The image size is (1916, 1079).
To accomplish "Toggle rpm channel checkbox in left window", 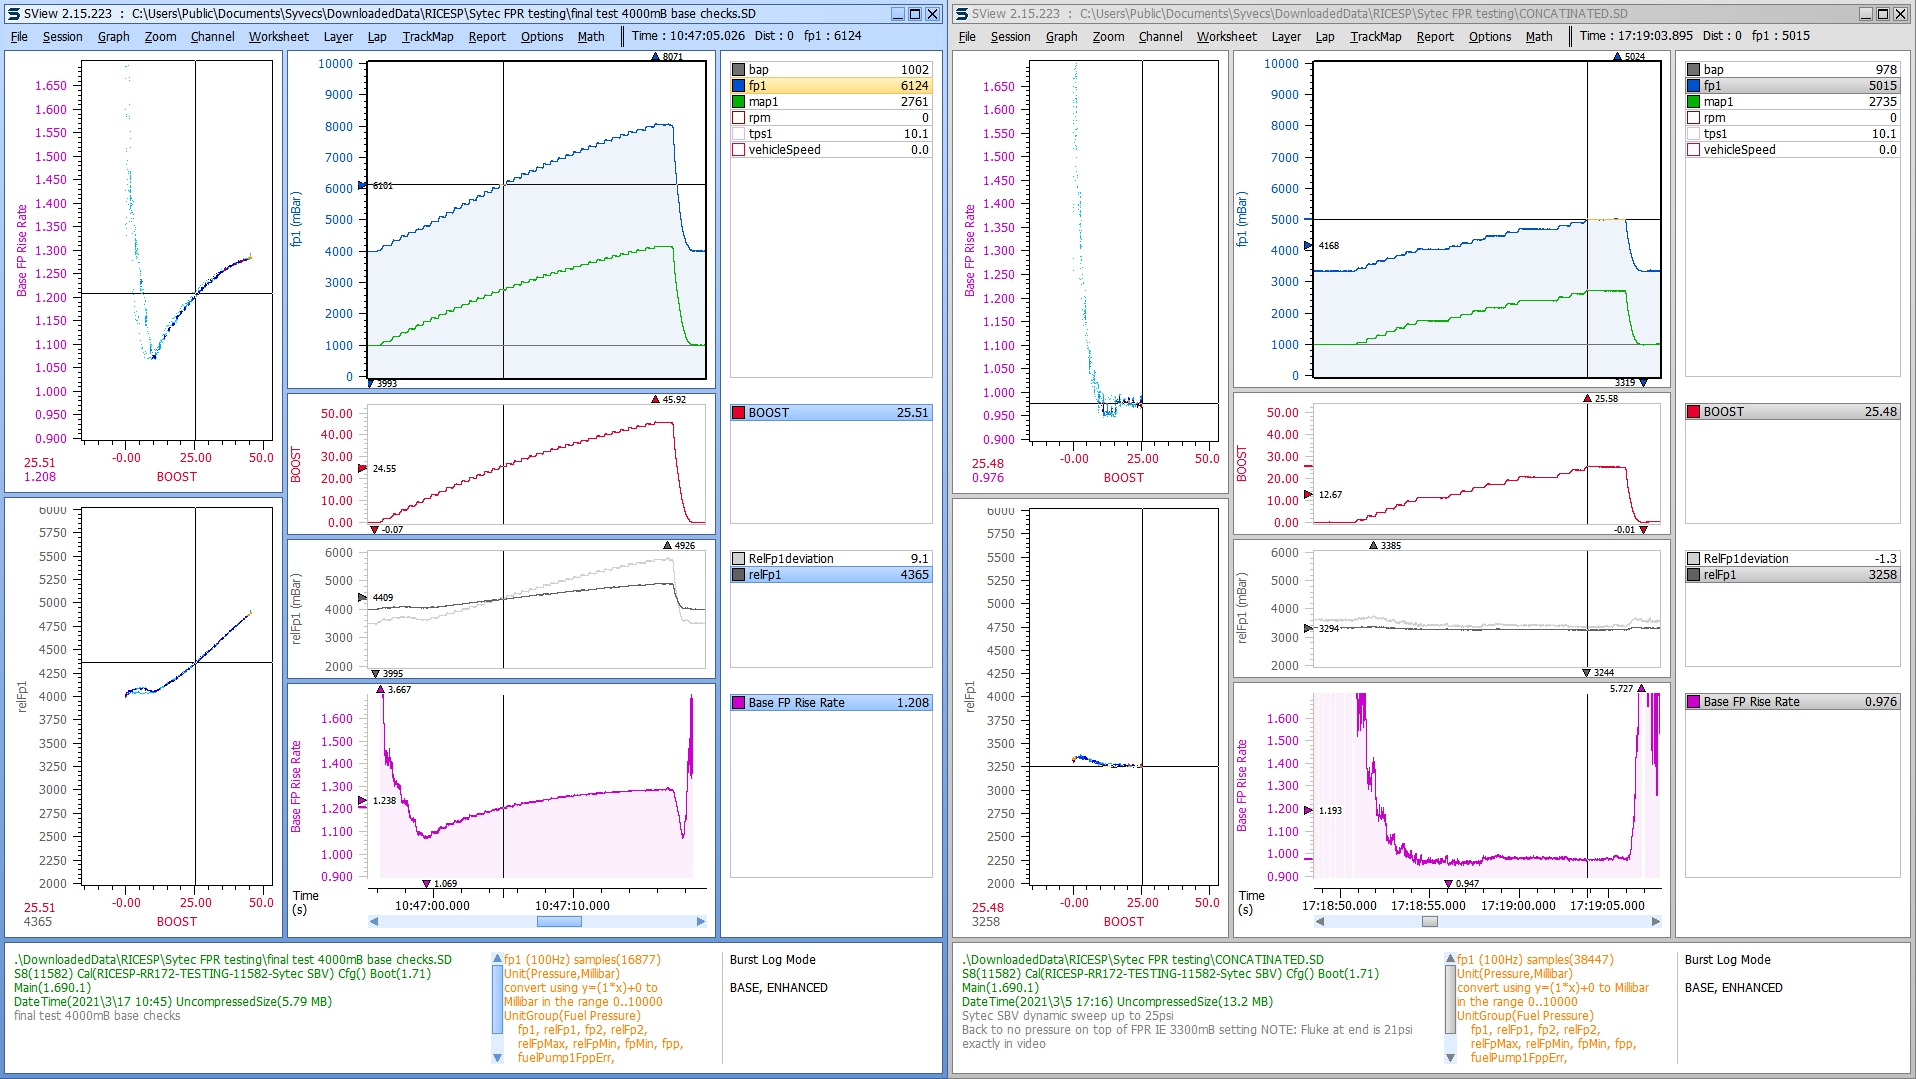I will pos(739,118).
